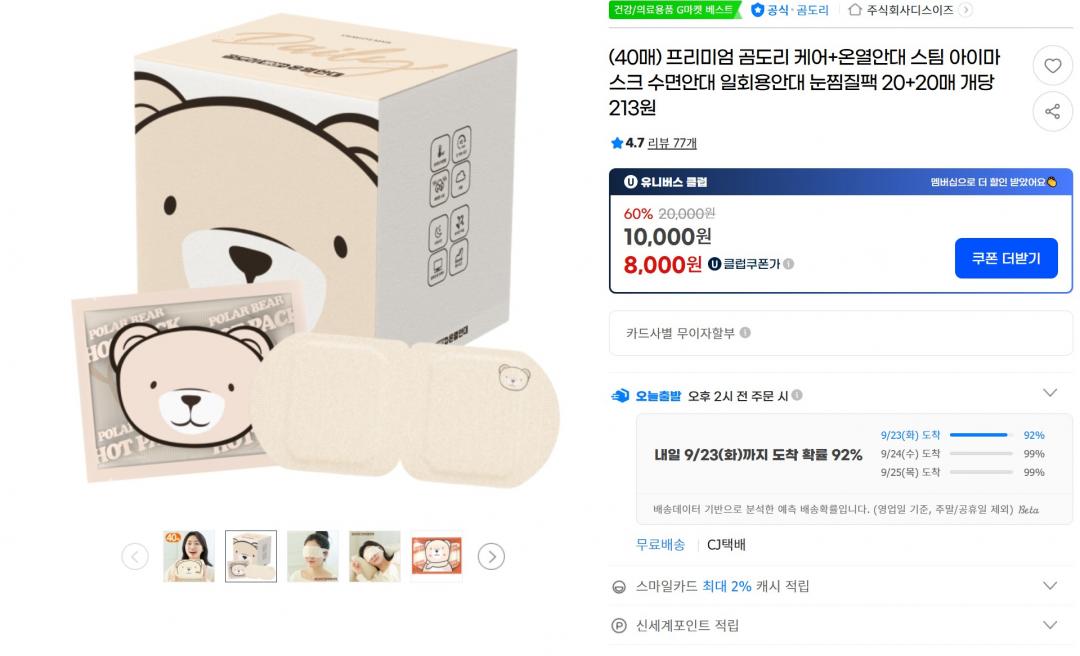Select the first thumbnail with 40 badge
The image size is (1080, 656).
click(188, 556)
